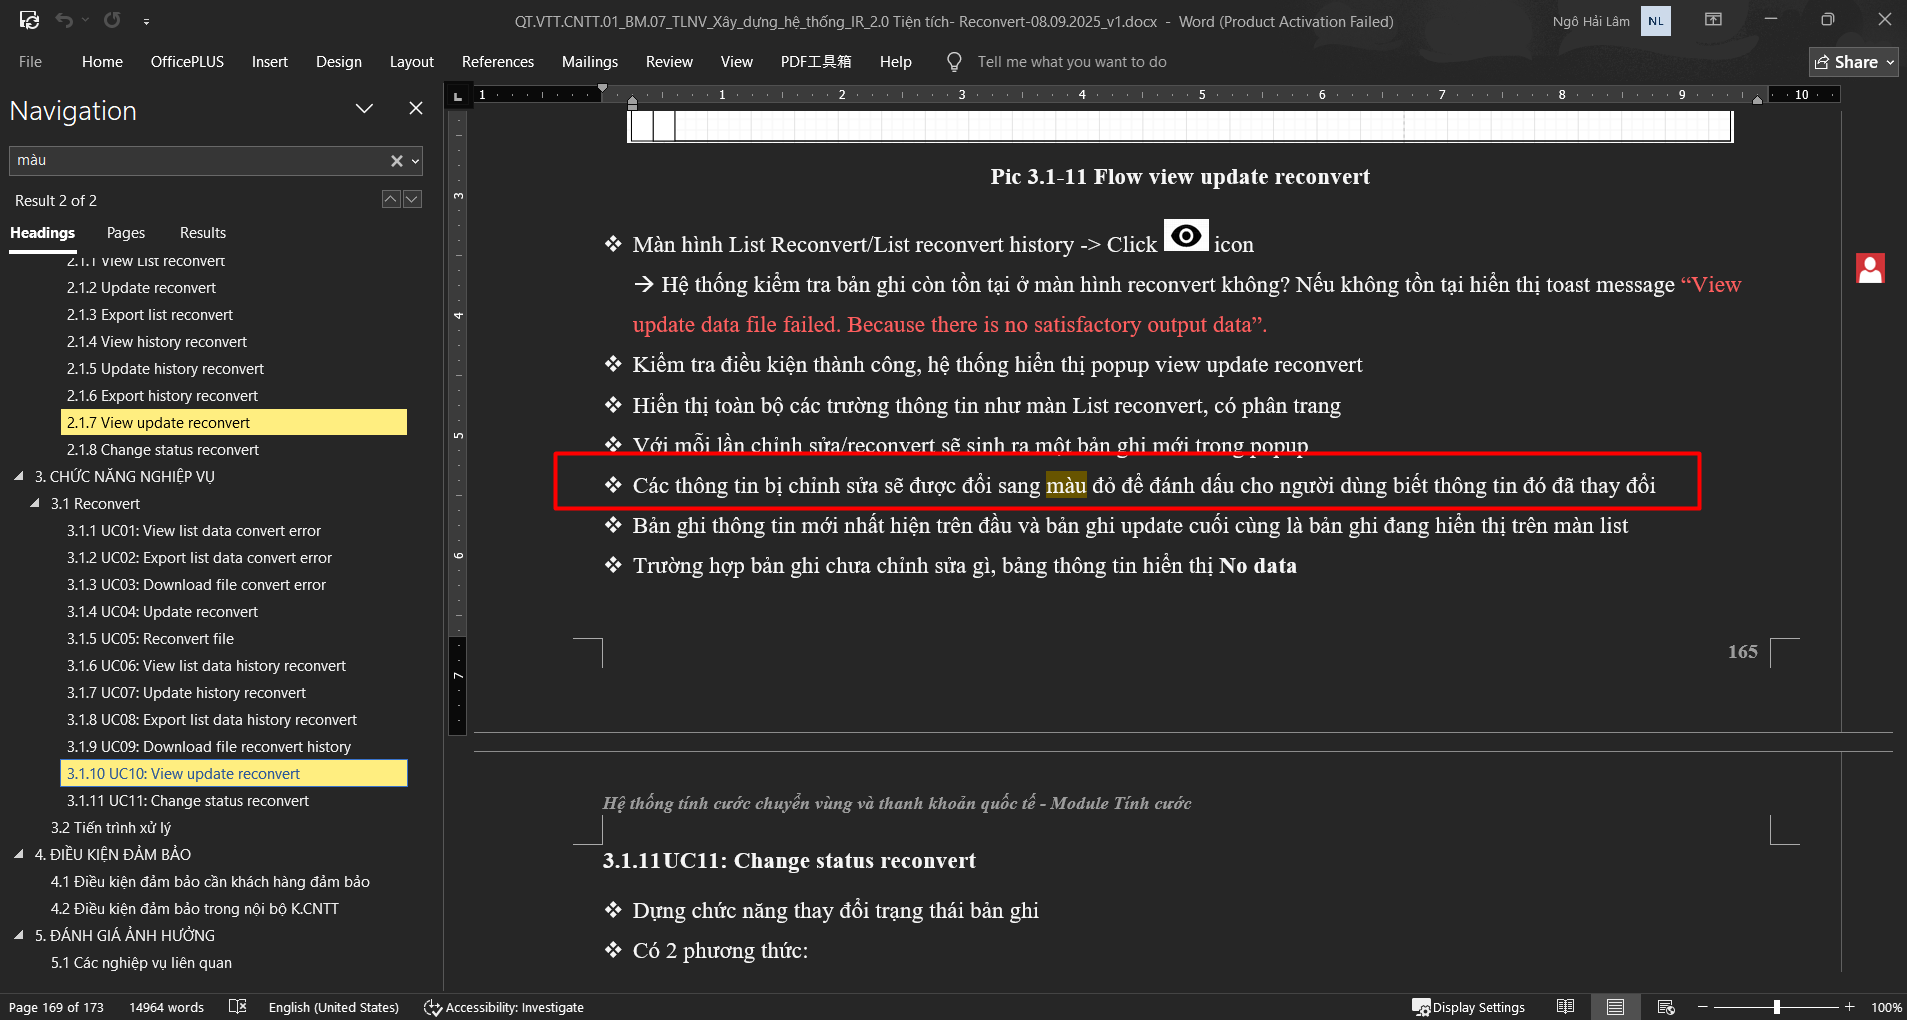
Task: Collapse the '3.1 Reconvert' heading
Action: pos(35,504)
